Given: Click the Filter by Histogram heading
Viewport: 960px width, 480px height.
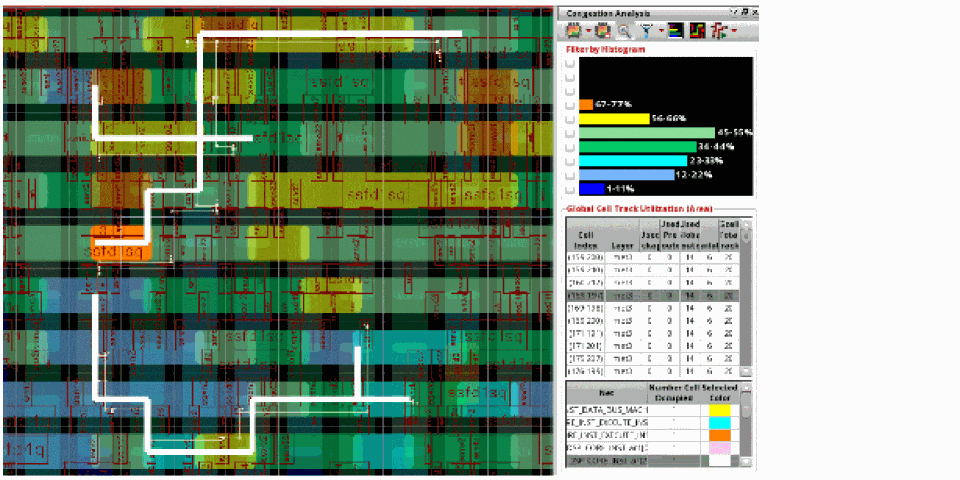Looking at the screenshot, I should [605, 48].
